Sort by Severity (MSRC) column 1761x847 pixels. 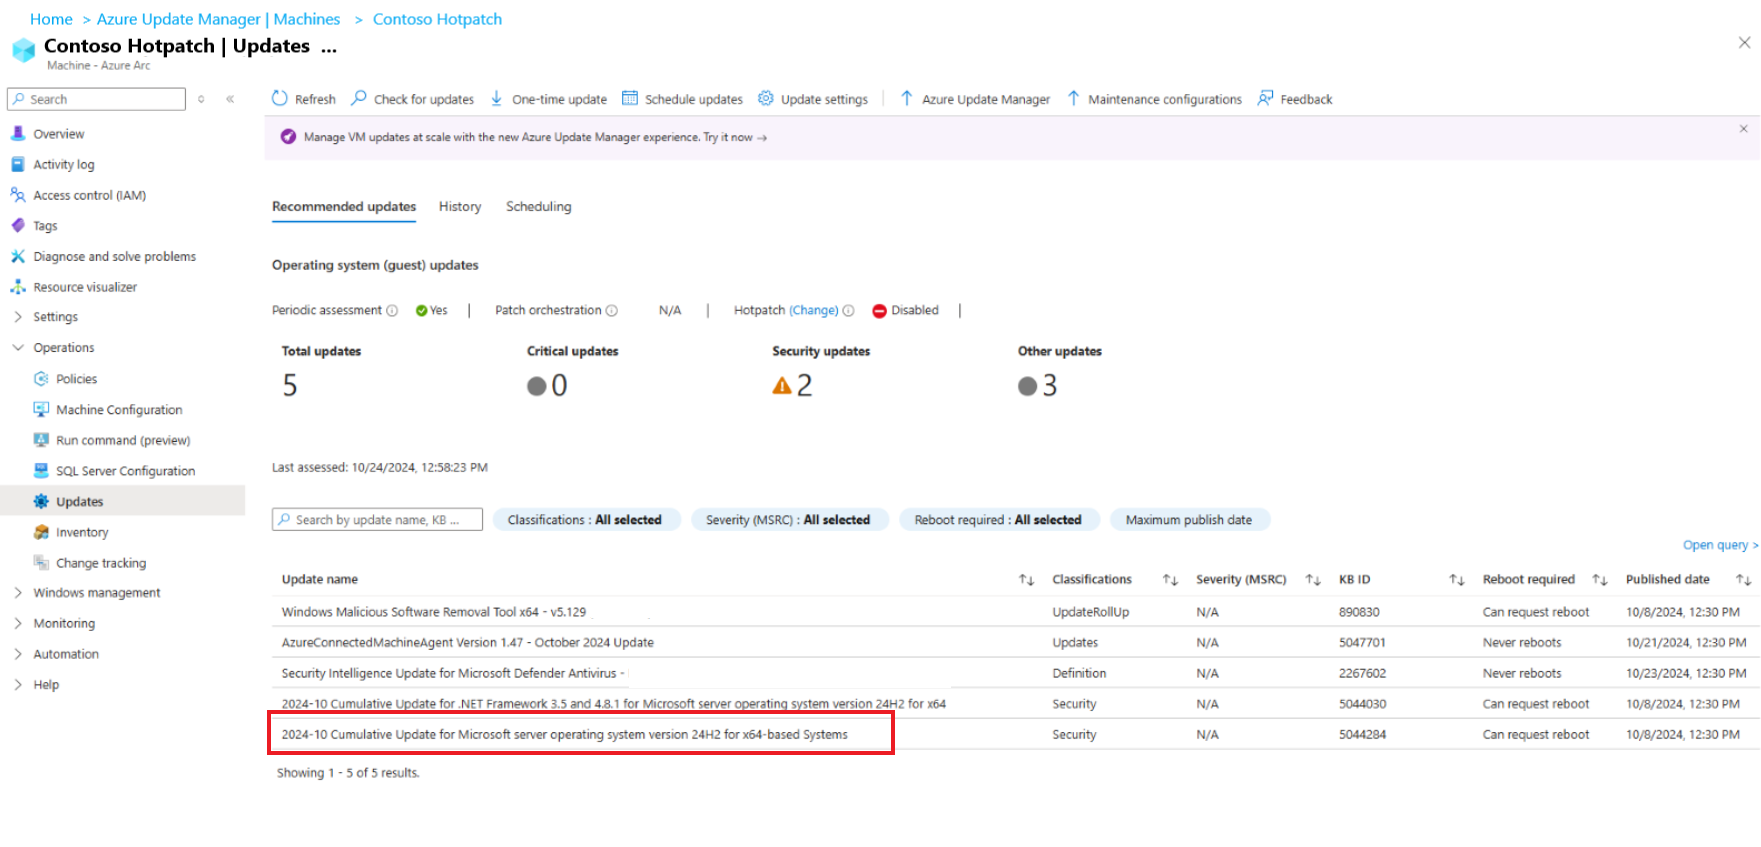pyautogui.click(x=1313, y=580)
